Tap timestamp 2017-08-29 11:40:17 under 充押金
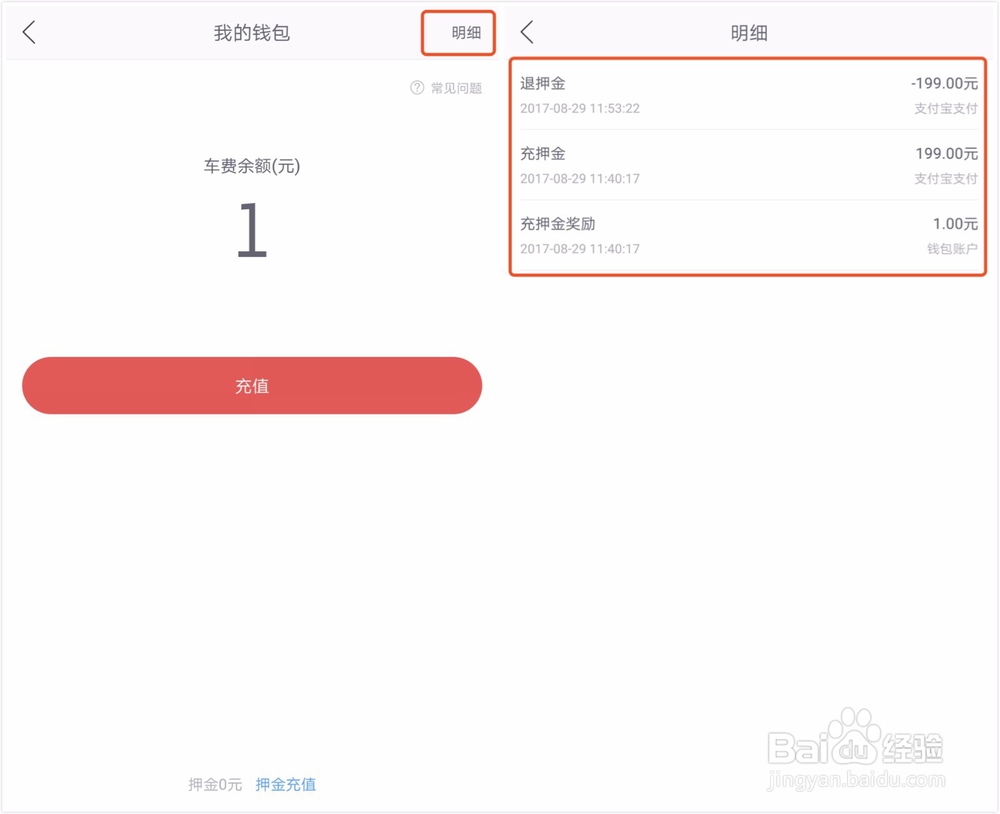 (x=580, y=178)
